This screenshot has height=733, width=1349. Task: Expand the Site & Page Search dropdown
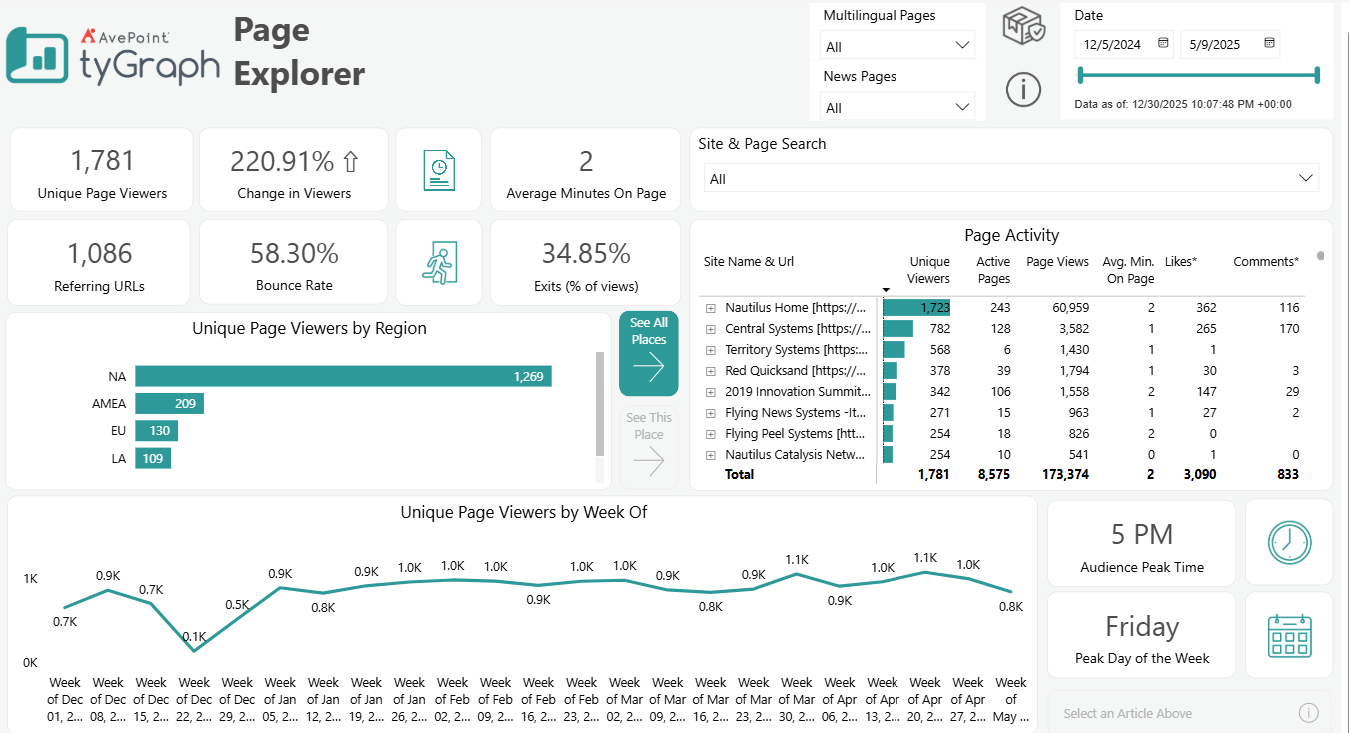[1305, 177]
